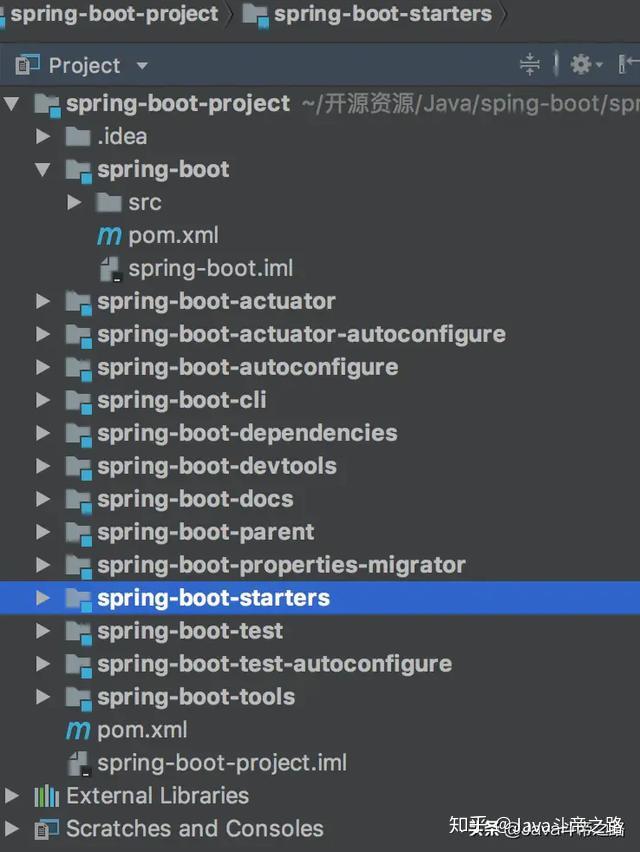This screenshot has height=852, width=640.
Task: Select spring-boot-actuator-autoconfigure label
Action: tap(302, 335)
